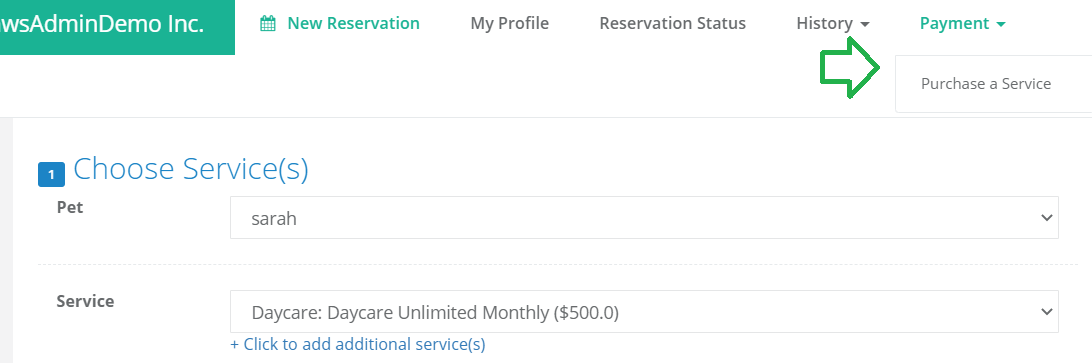Click the caret arrow next to History
This screenshot has height=363, width=1092.
865,24
